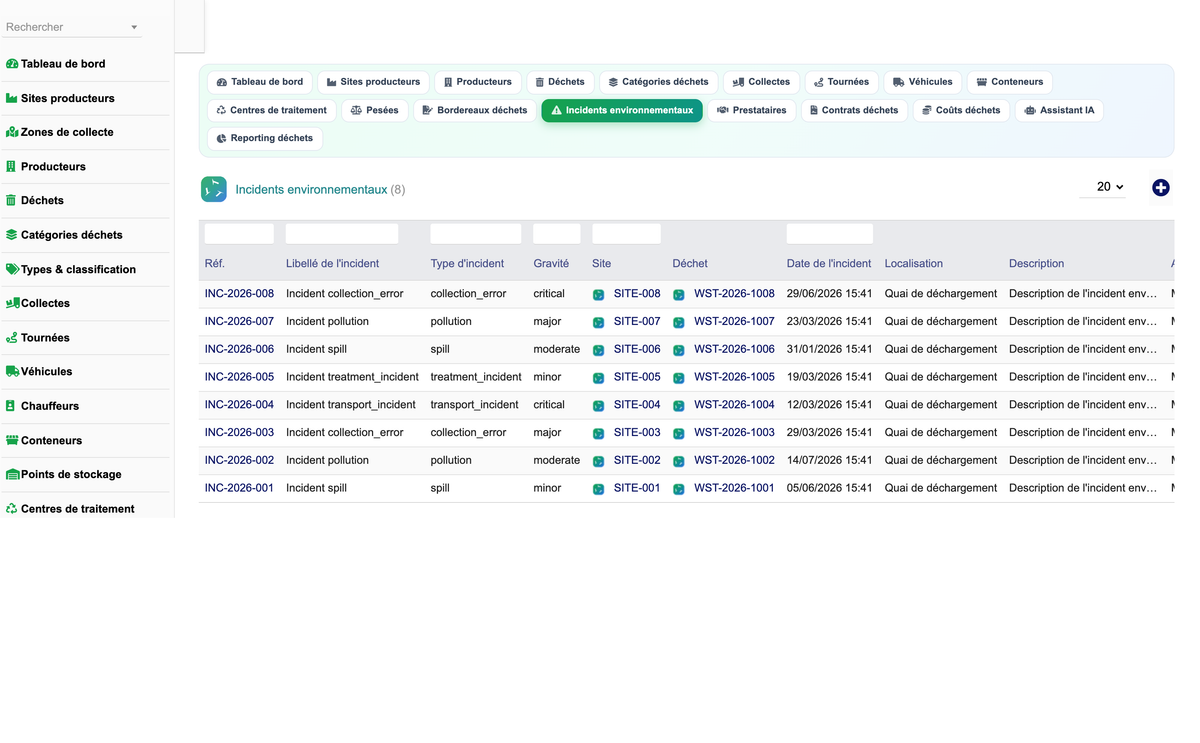Click the Réf. filter input field

(239, 234)
